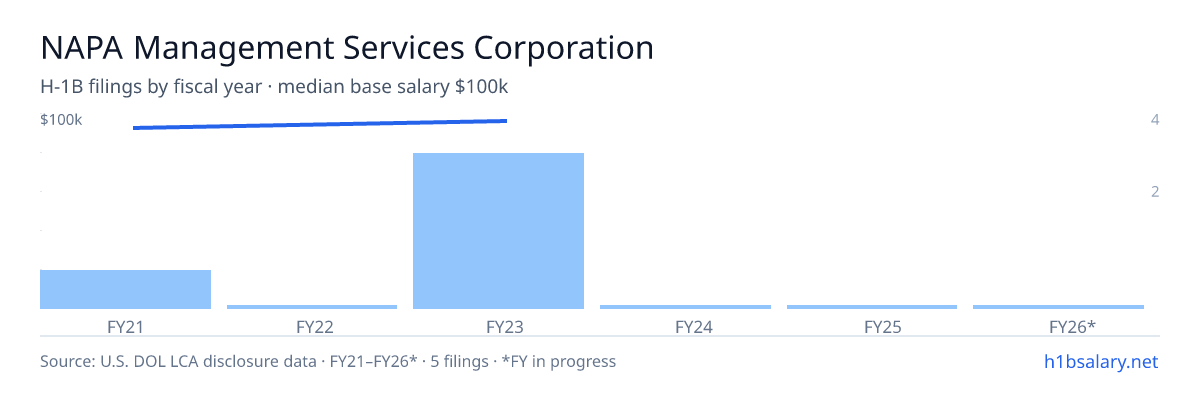Click the DOL LCA source footnote
Screen dimensions: 1200x400
click(x=328, y=361)
